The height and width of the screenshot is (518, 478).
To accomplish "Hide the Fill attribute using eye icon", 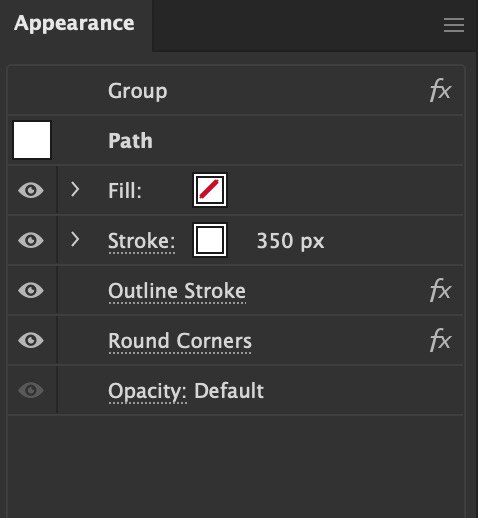I will pos(31,190).
